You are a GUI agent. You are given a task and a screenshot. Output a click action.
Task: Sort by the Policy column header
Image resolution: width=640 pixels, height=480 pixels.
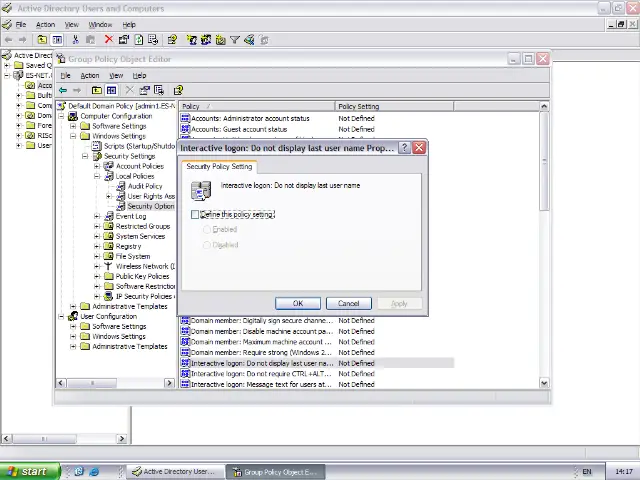pyautogui.click(x=257, y=106)
